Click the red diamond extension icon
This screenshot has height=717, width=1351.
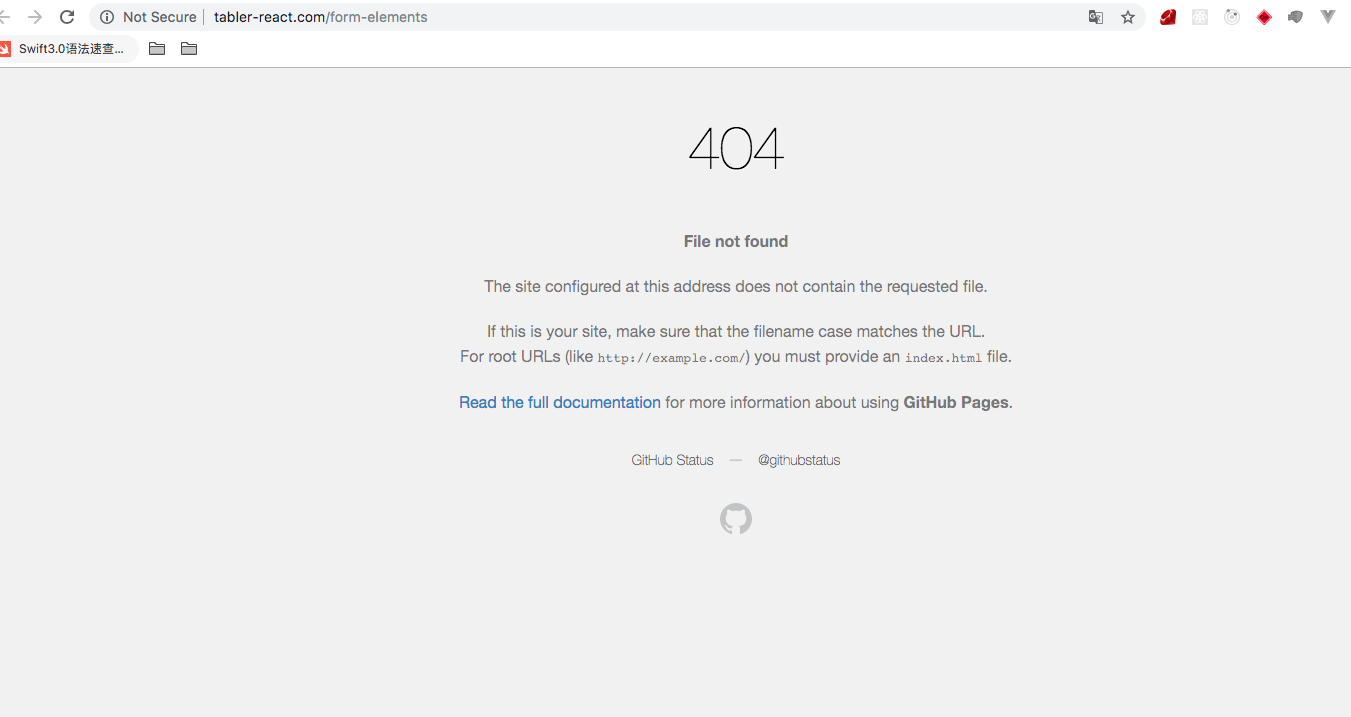click(x=1264, y=16)
